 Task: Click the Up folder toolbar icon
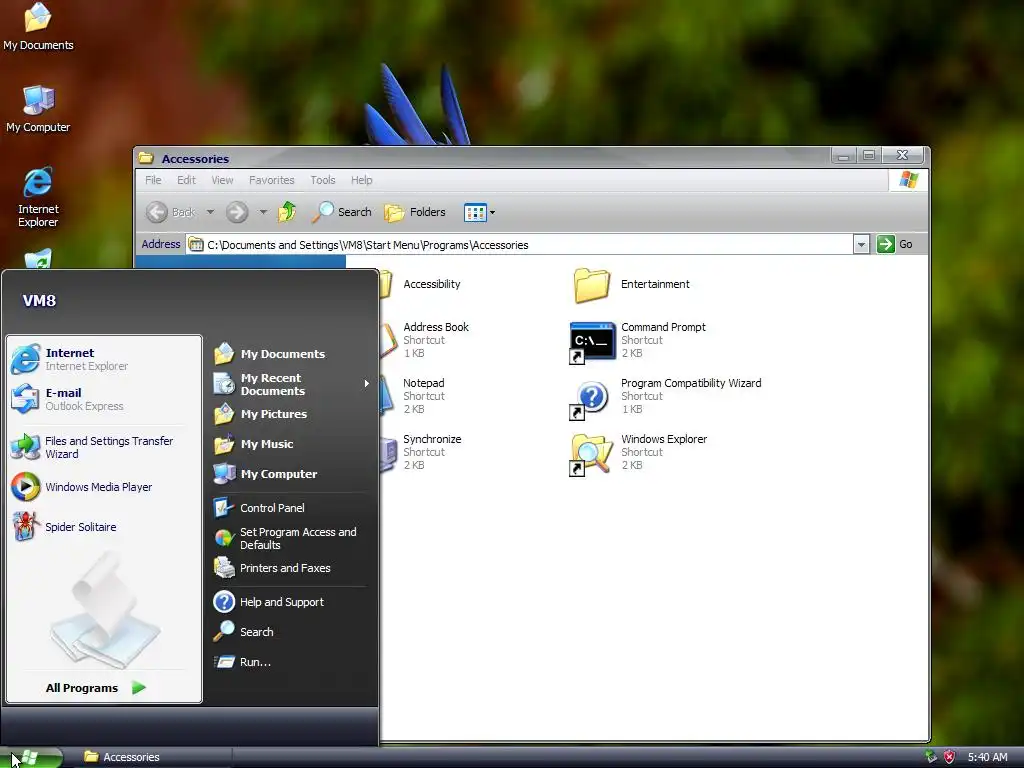(287, 212)
